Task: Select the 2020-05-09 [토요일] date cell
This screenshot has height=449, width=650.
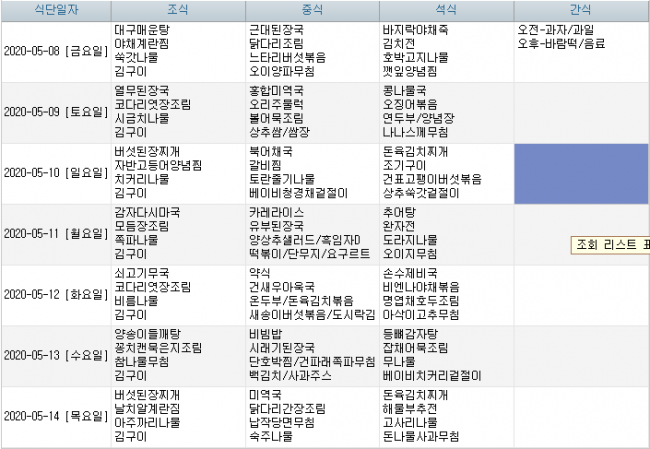Action: click(56, 113)
